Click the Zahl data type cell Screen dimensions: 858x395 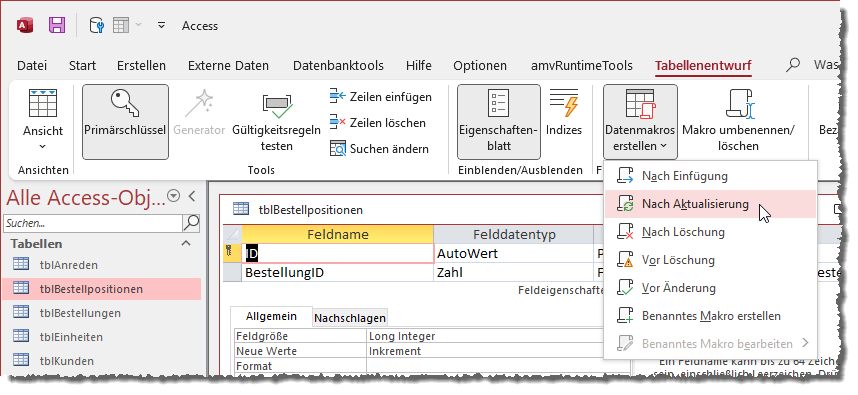coord(513,272)
